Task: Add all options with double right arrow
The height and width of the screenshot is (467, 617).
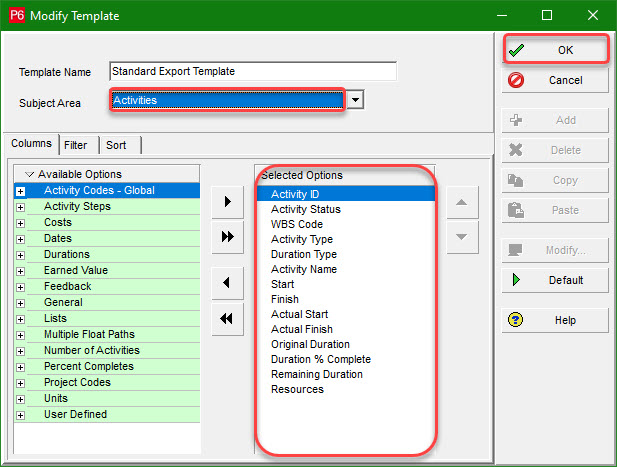Action: pos(227,236)
